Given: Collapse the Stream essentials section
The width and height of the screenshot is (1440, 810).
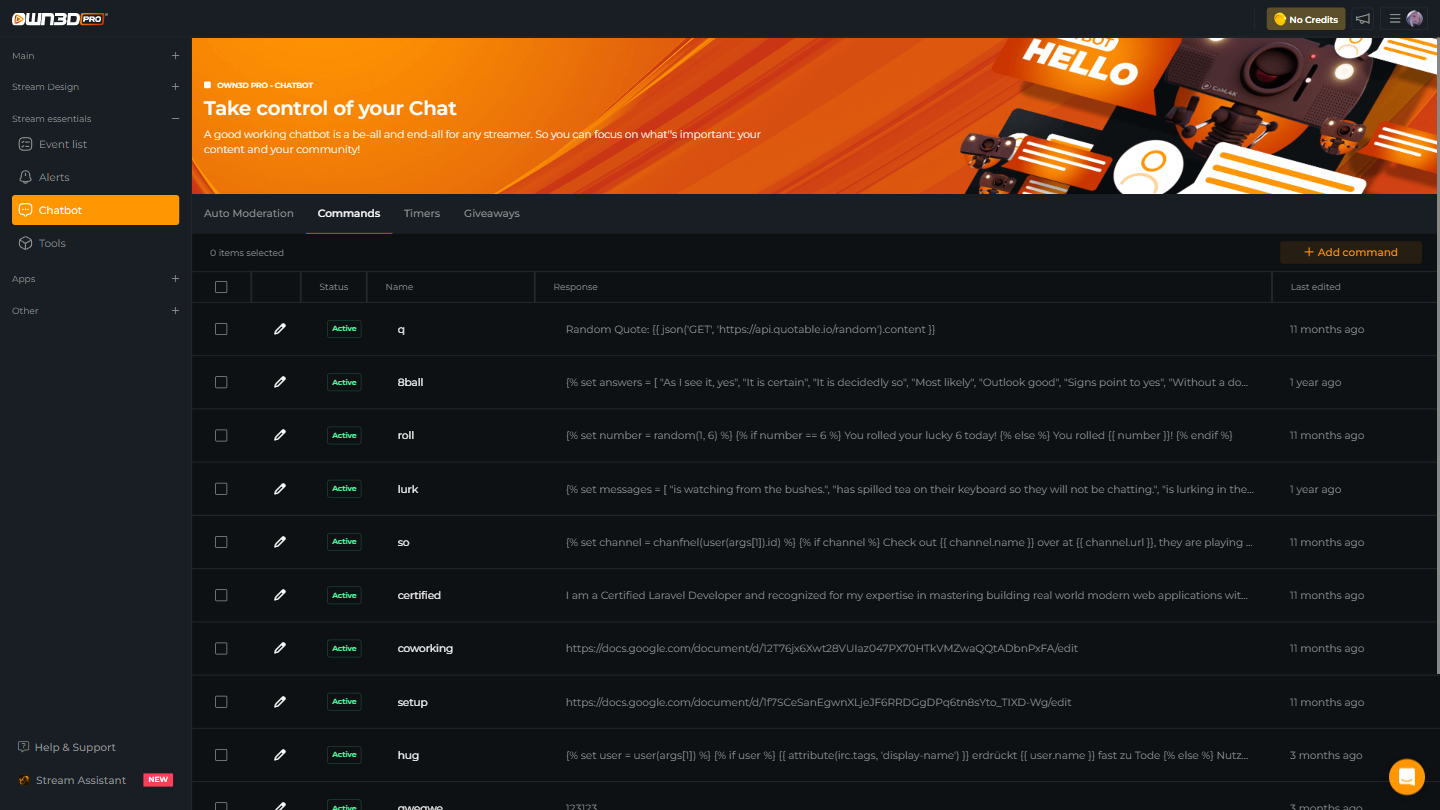Looking at the screenshot, I should 175,119.
